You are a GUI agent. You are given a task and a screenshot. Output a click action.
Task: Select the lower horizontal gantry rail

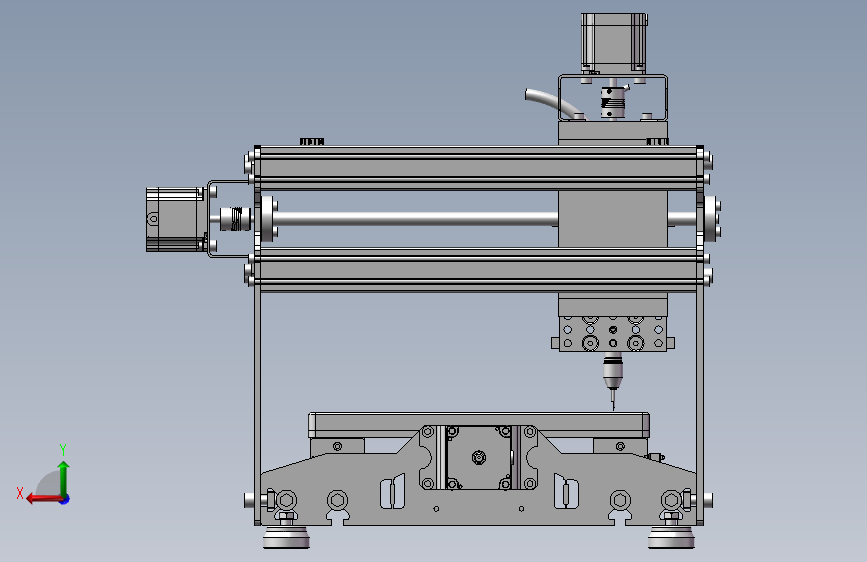pyautogui.click(x=479, y=269)
